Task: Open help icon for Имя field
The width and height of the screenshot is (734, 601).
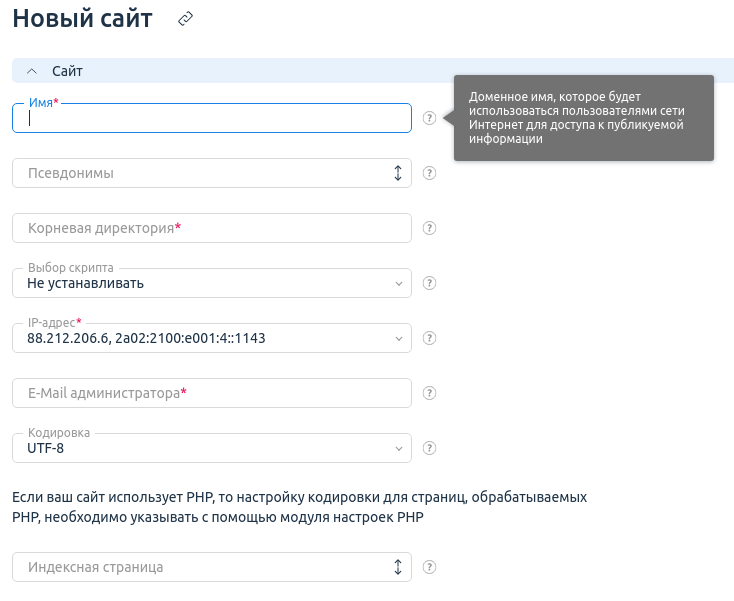Action: point(429,118)
